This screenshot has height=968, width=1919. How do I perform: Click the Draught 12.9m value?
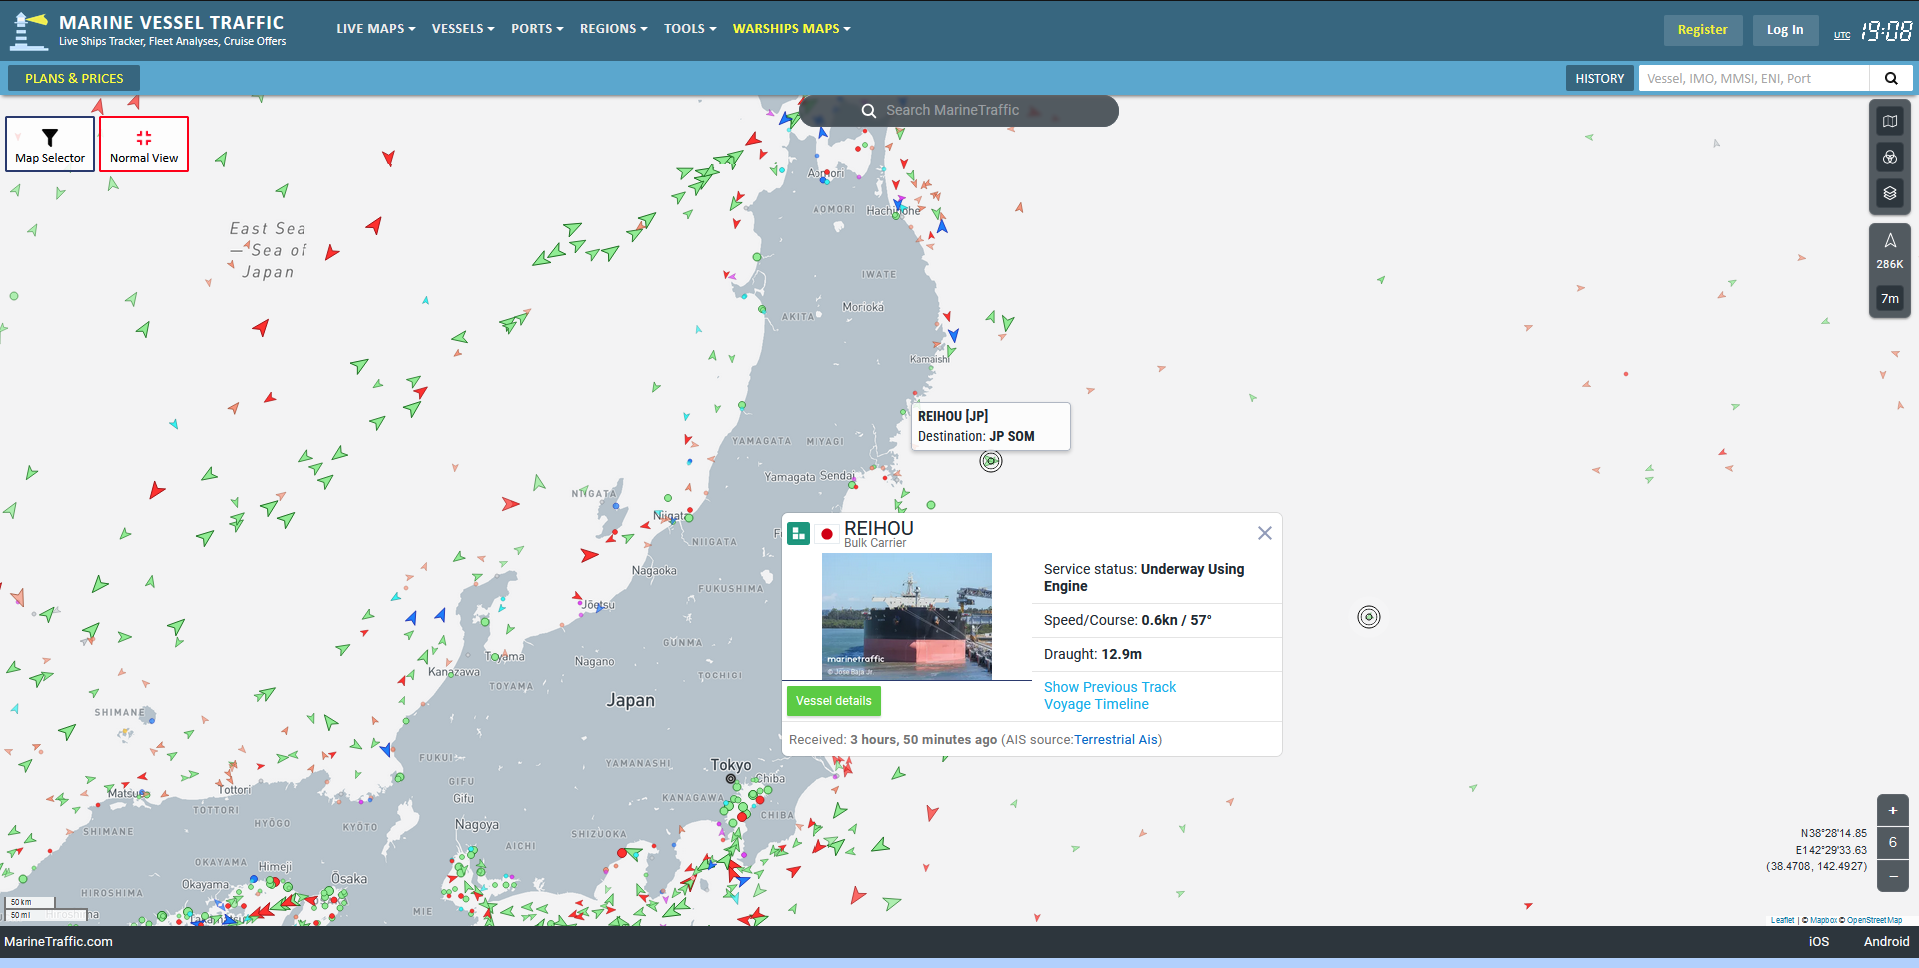[1121, 654]
